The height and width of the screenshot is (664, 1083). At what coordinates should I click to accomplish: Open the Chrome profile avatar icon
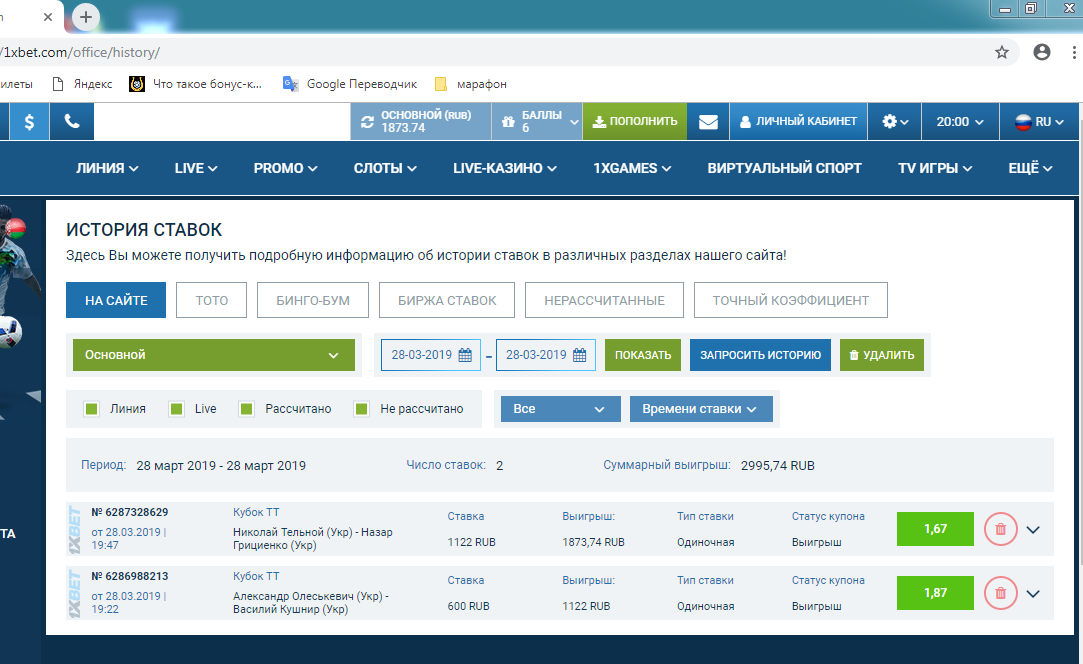coord(1042,52)
